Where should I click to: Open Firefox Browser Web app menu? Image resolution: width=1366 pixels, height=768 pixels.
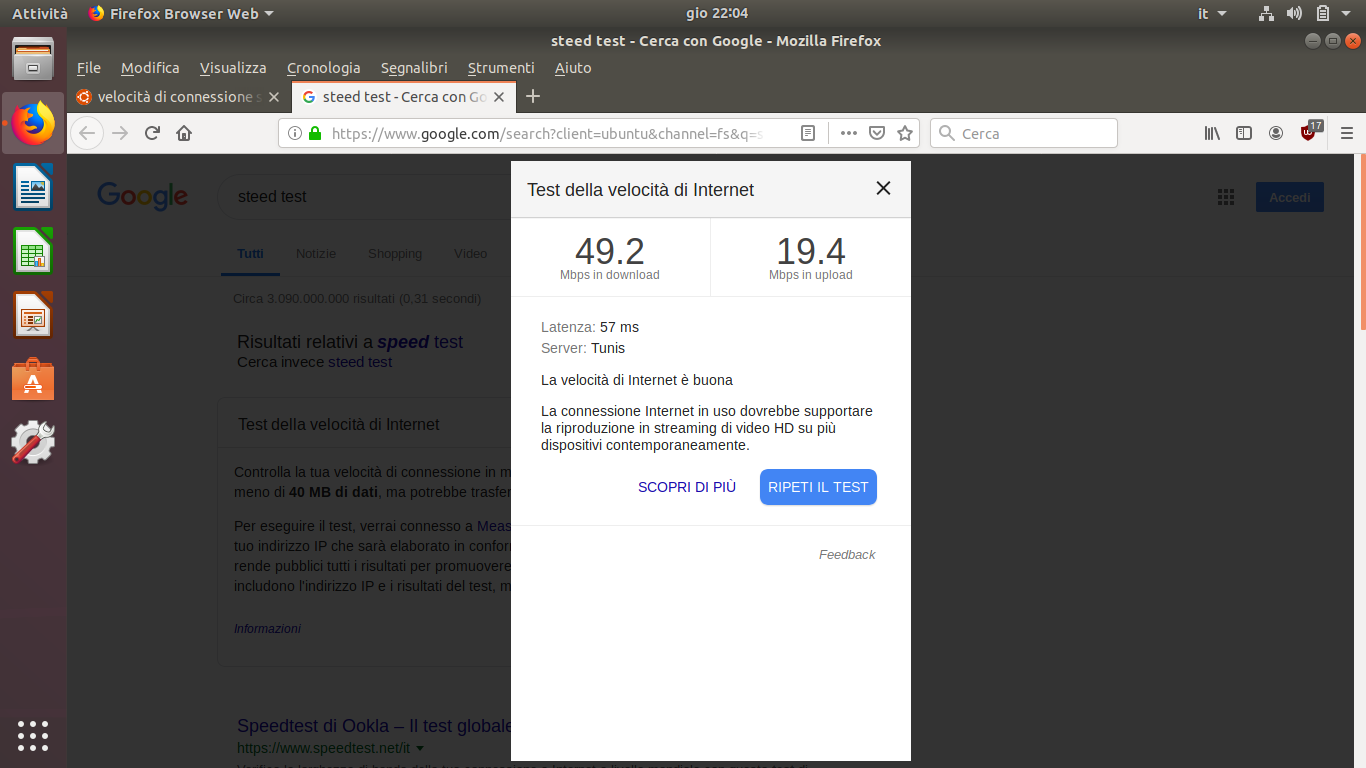coord(181,13)
